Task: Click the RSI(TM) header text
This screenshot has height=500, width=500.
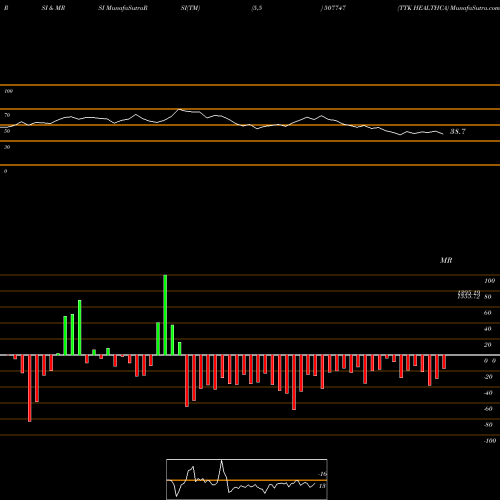Action: pyautogui.click(x=190, y=8)
